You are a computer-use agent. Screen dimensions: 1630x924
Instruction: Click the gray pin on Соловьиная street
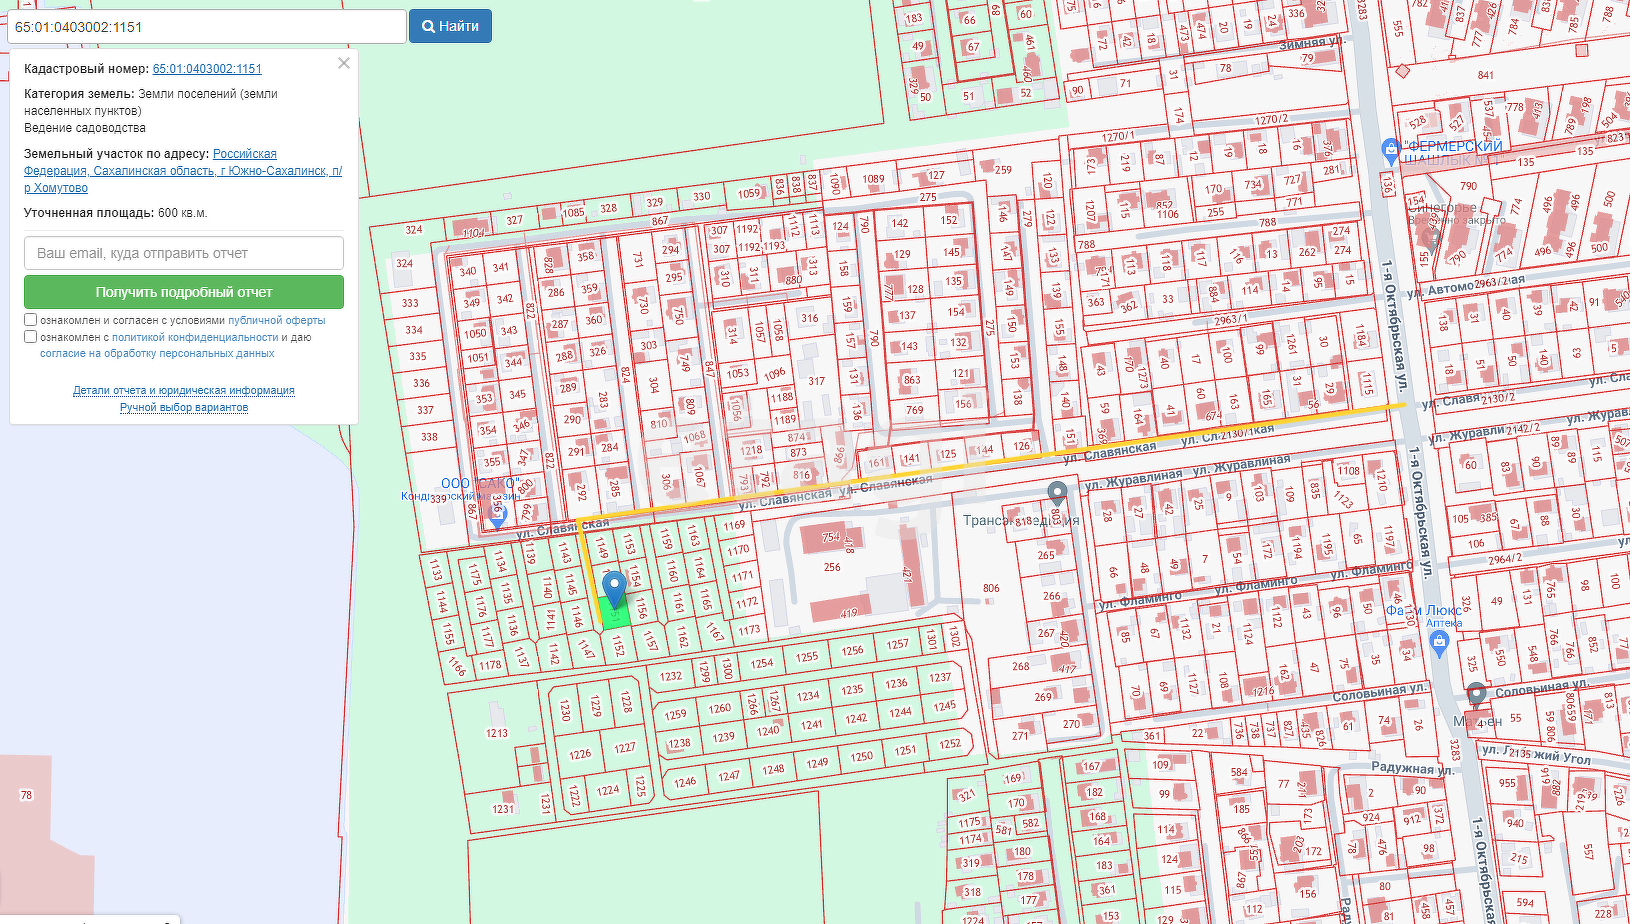pos(1476,694)
